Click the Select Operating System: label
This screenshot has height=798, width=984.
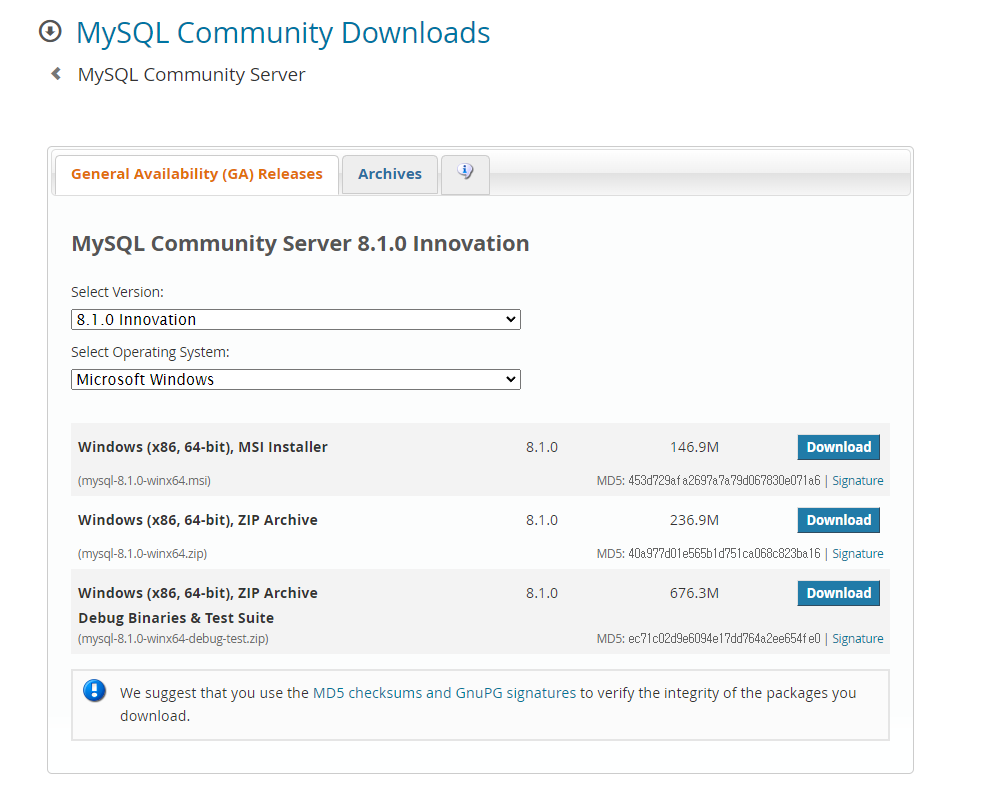click(x=151, y=353)
